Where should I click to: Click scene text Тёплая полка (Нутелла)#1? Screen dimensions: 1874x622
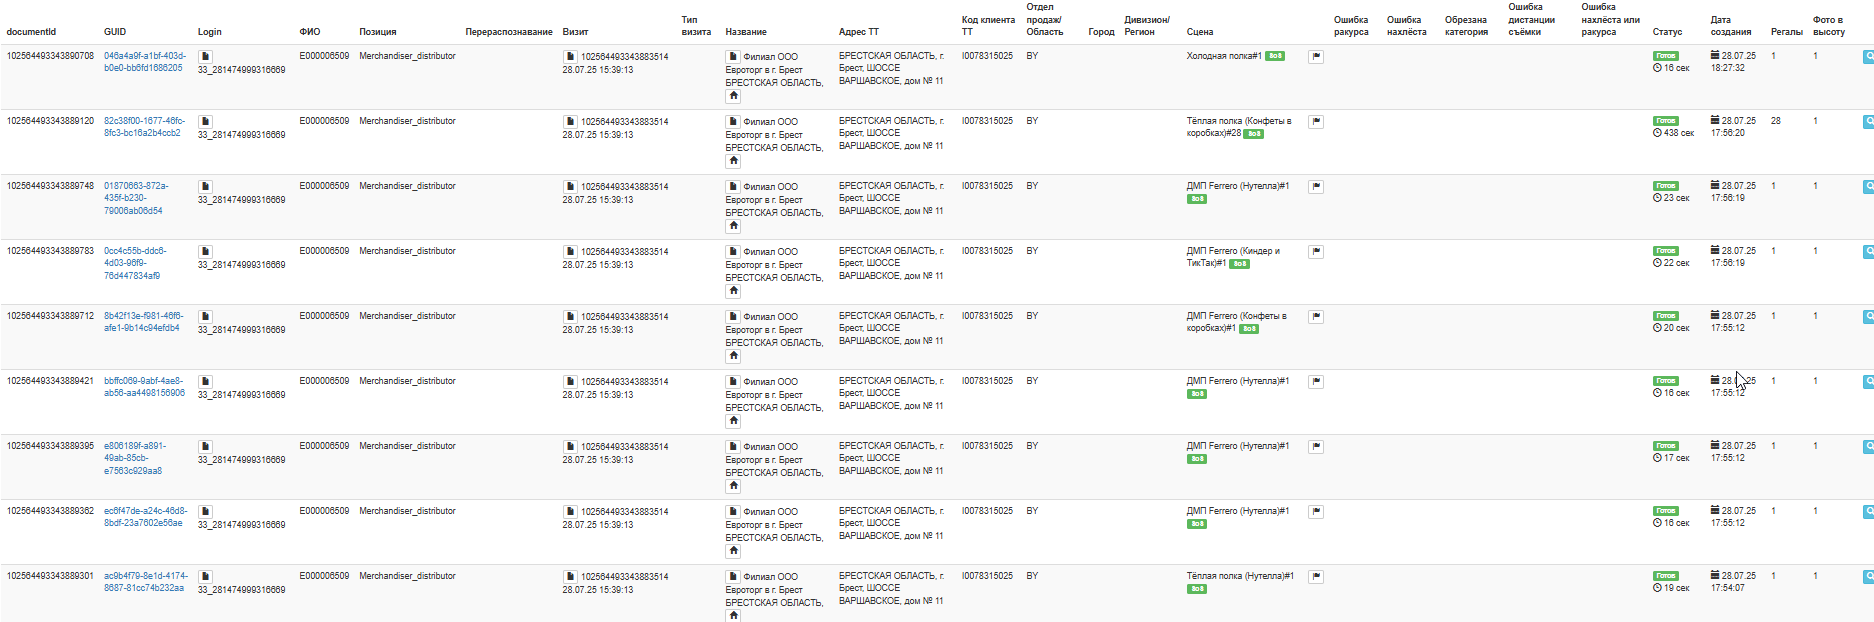[x=1240, y=576]
